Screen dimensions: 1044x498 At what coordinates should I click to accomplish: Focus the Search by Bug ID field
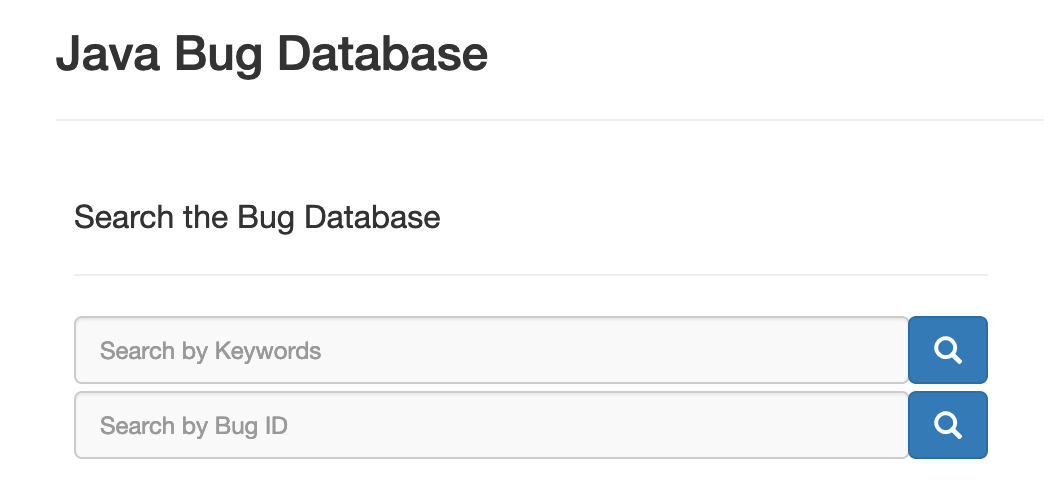click(491, 425)
